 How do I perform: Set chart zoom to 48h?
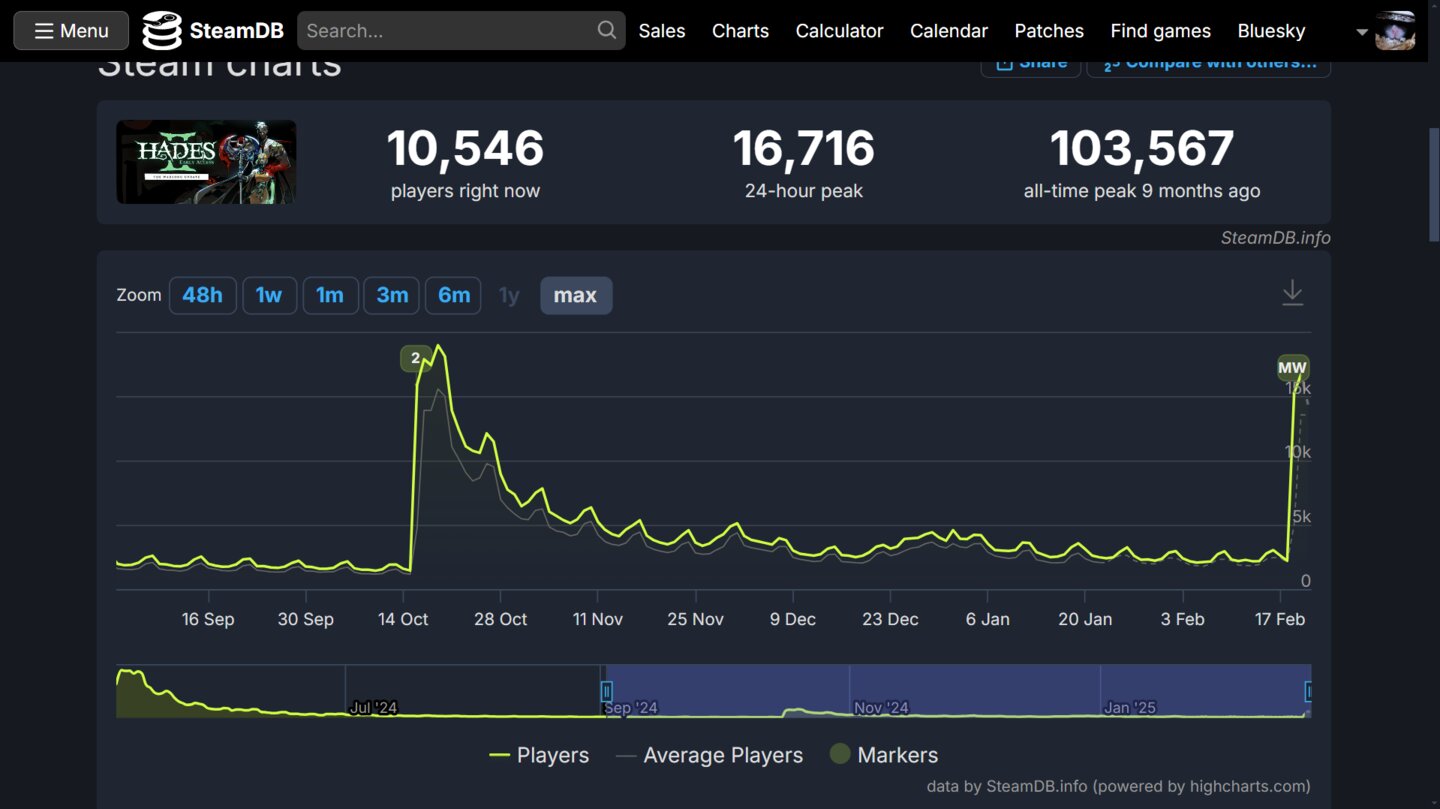tap(202, 295)
